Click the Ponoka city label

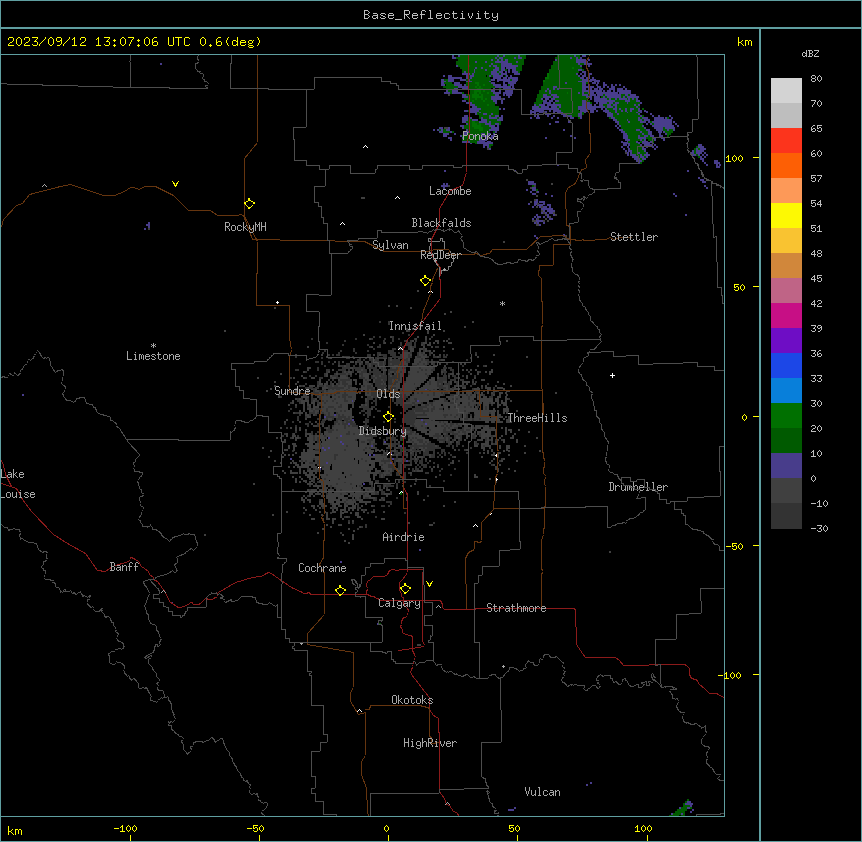[x=480, y=136]
